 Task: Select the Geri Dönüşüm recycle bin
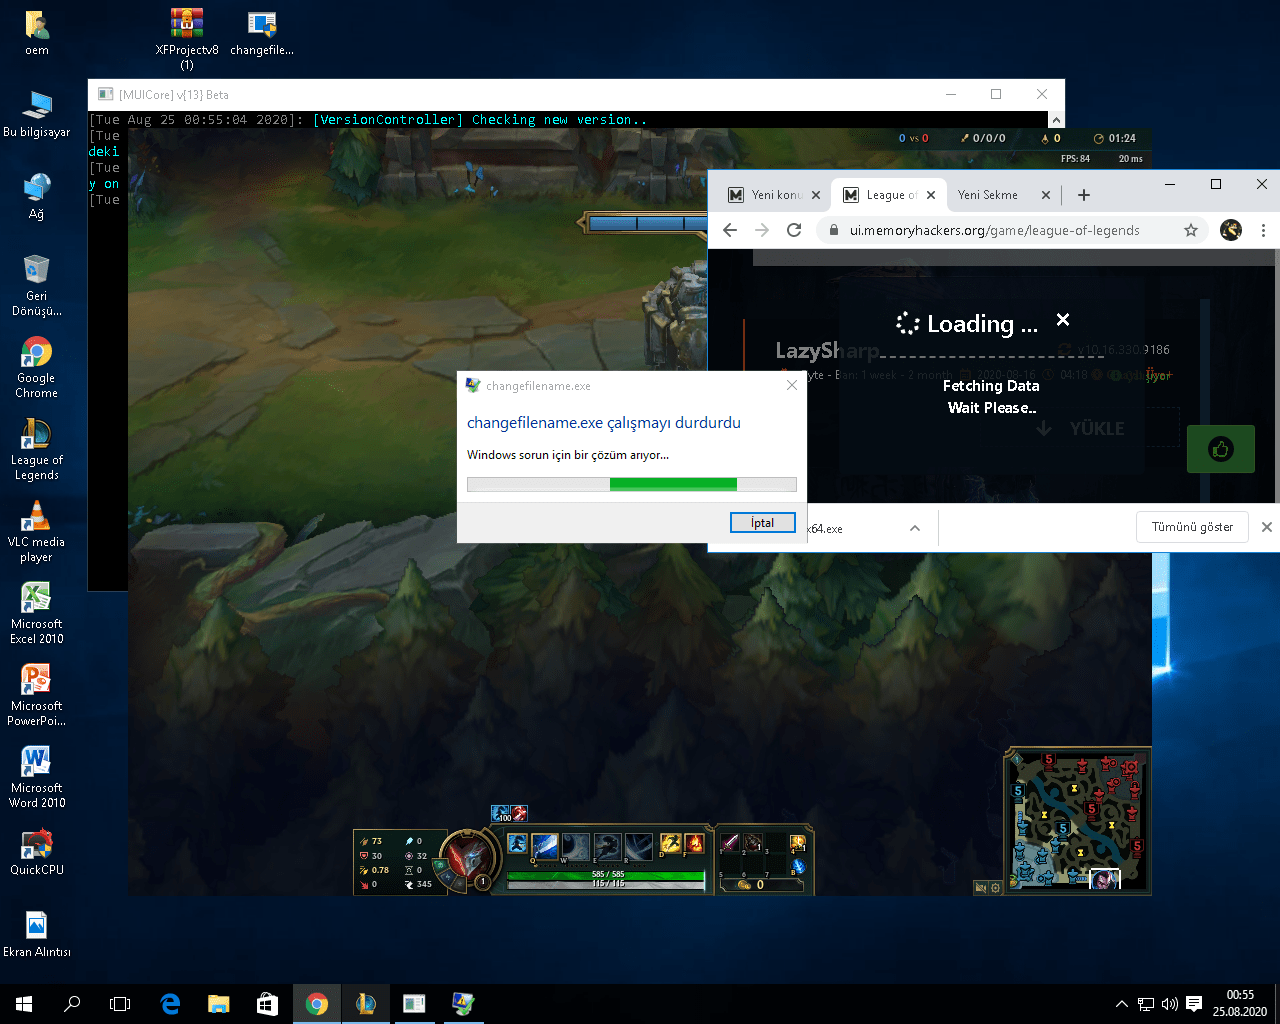[37, 286]
